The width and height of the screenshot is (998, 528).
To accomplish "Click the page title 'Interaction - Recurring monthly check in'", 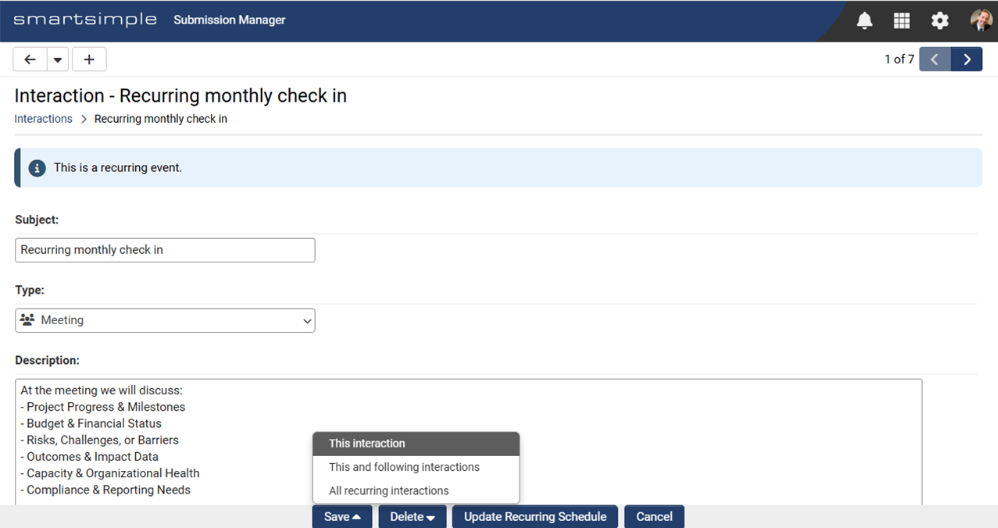I will 181,95.
